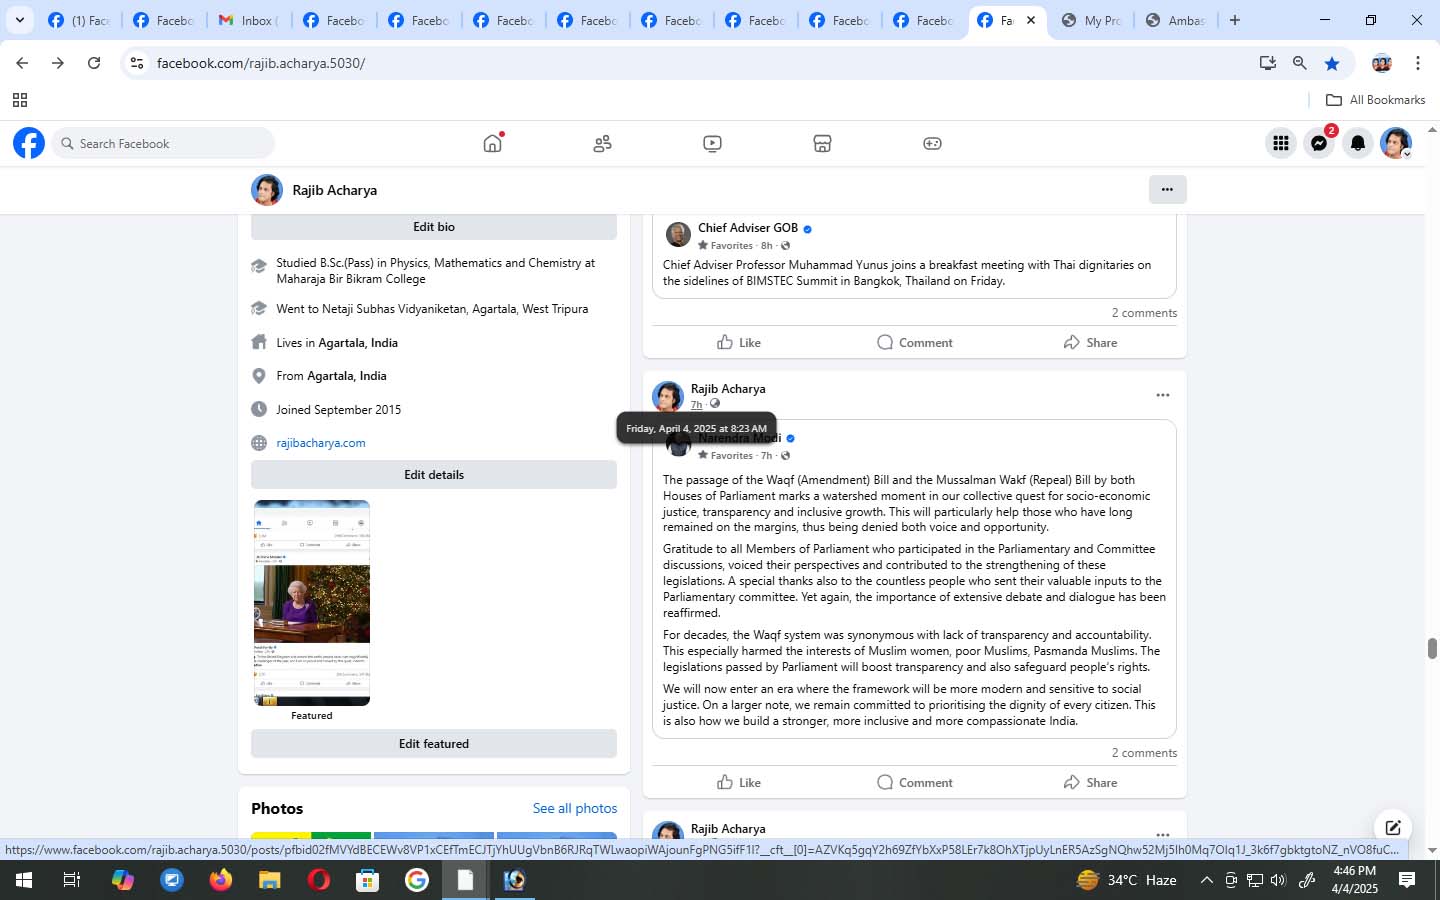Click the address bar URL
Image resolution: width=1440 pixels, height=900 pixels.
click(x=261, y=63)
